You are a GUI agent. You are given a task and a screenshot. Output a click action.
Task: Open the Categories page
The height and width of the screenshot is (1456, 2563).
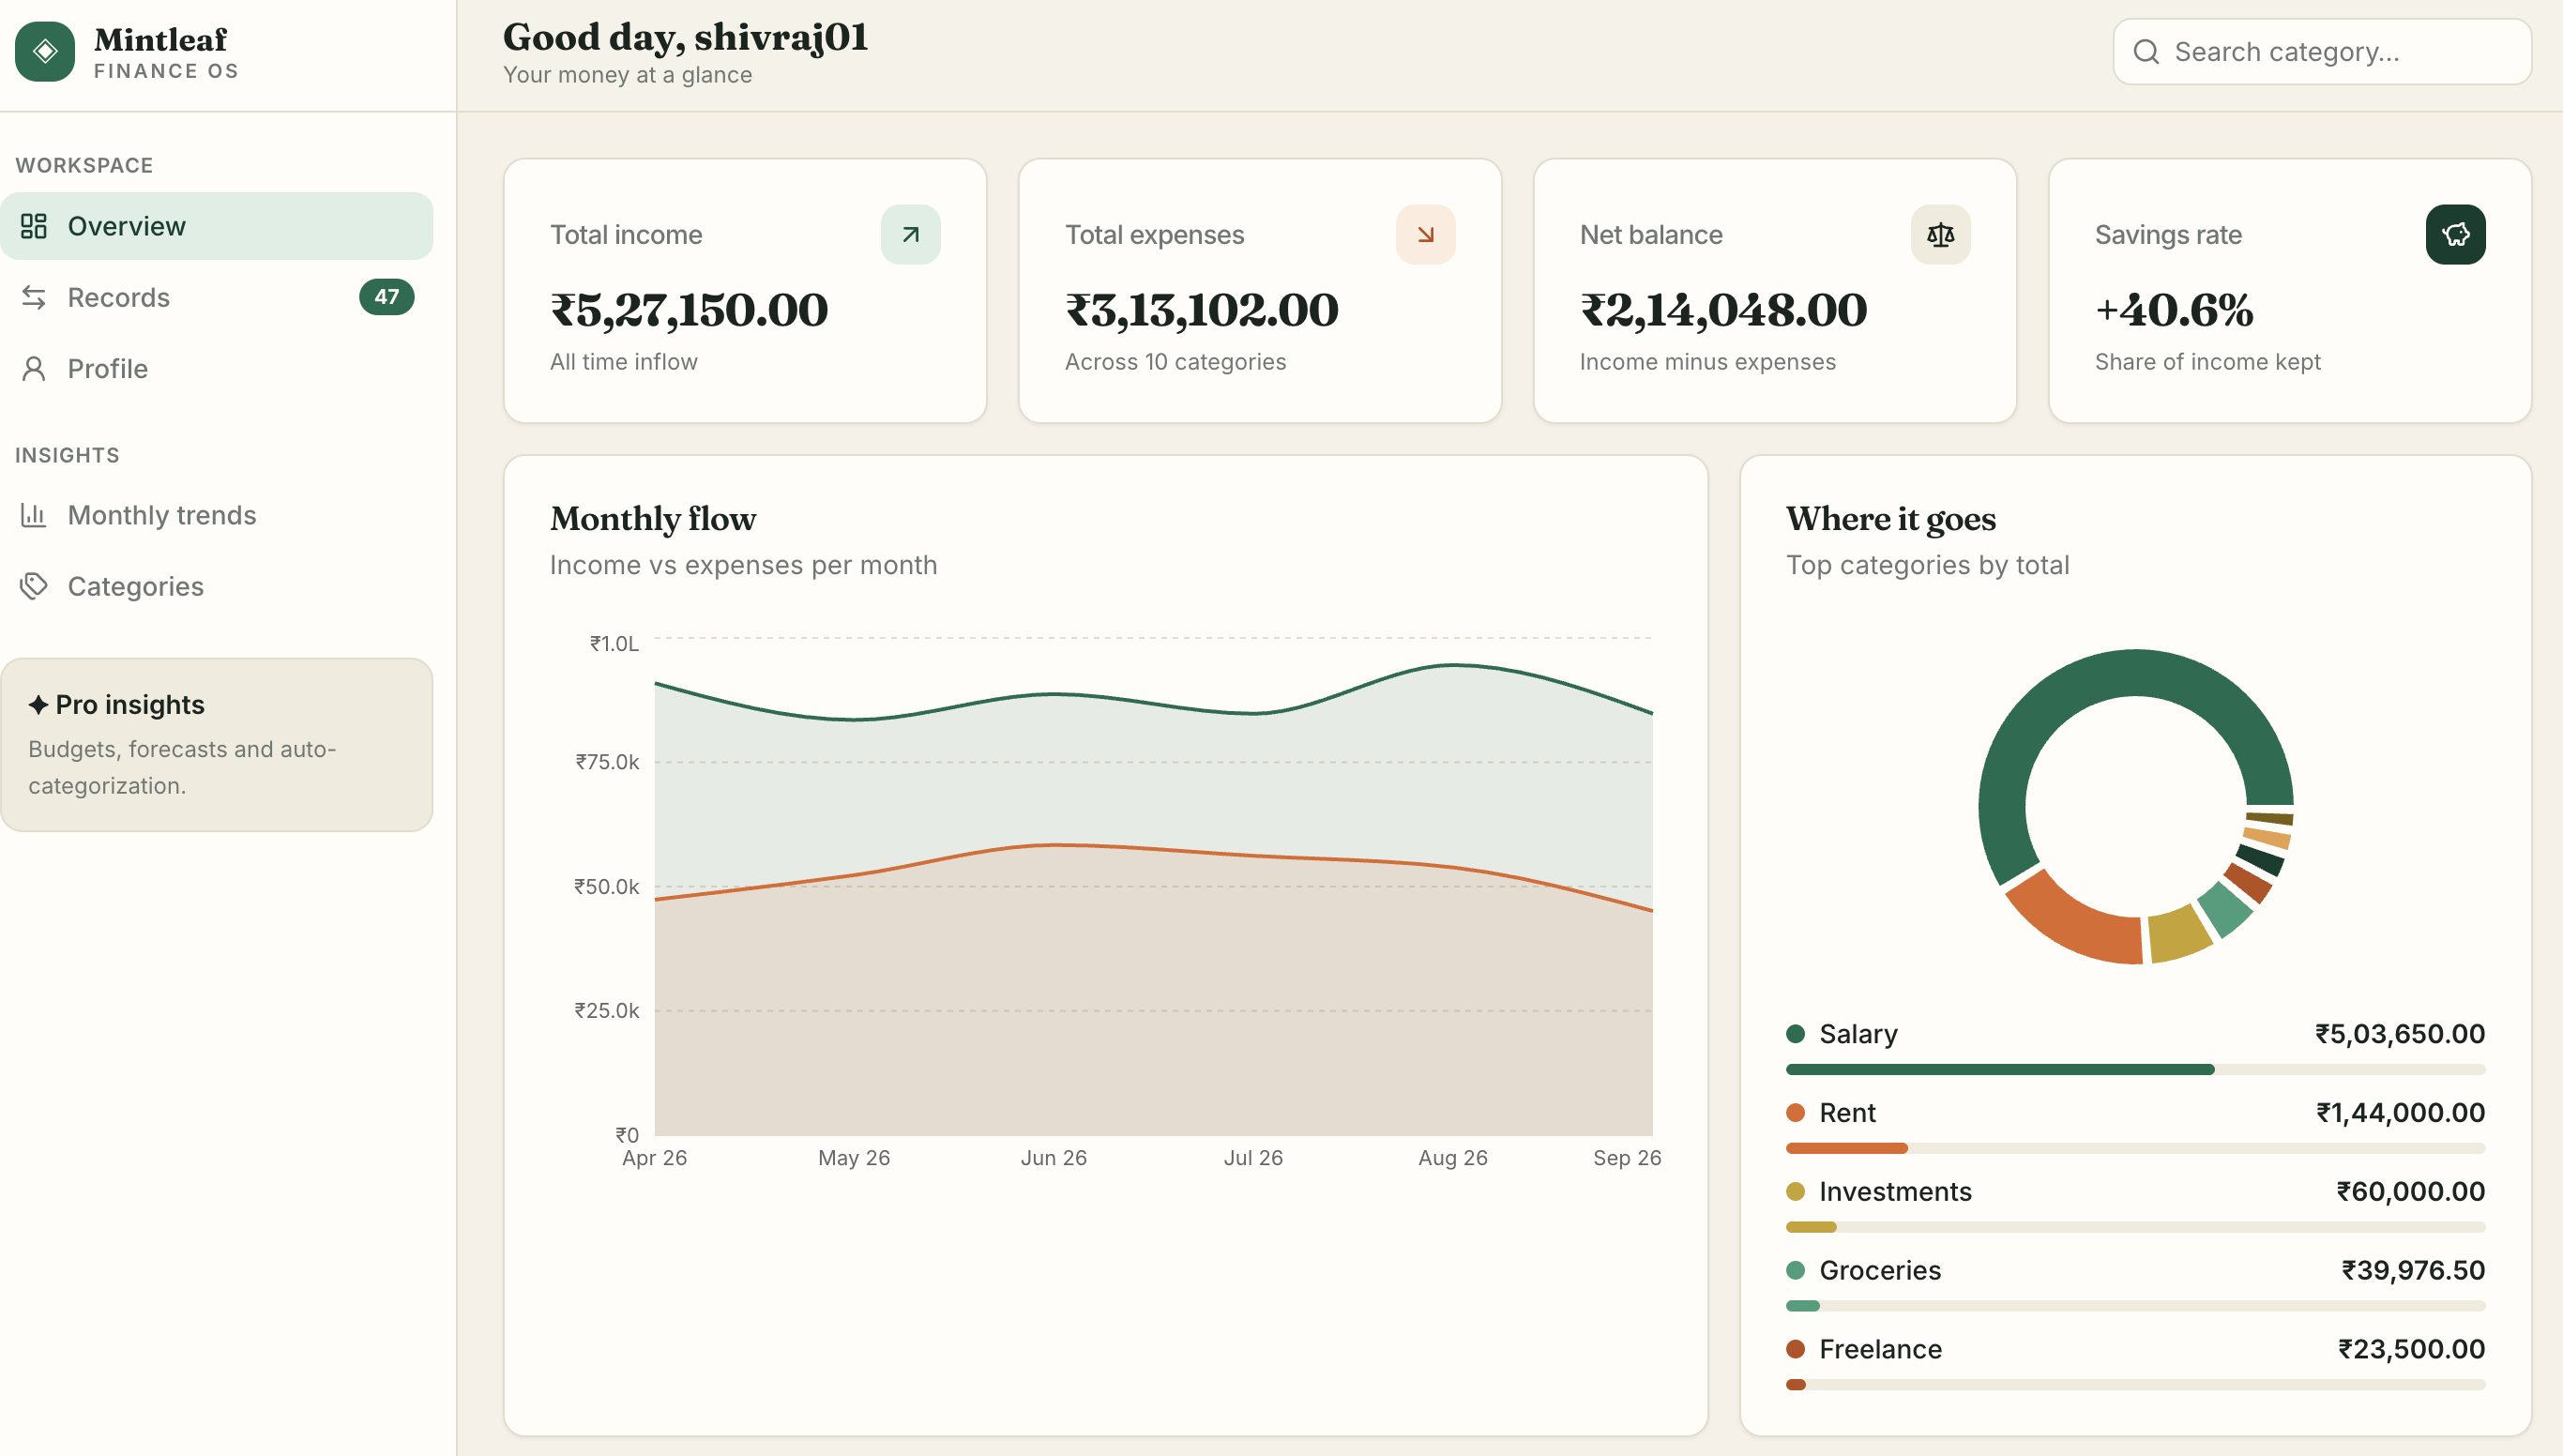click(x=217, y=586)
